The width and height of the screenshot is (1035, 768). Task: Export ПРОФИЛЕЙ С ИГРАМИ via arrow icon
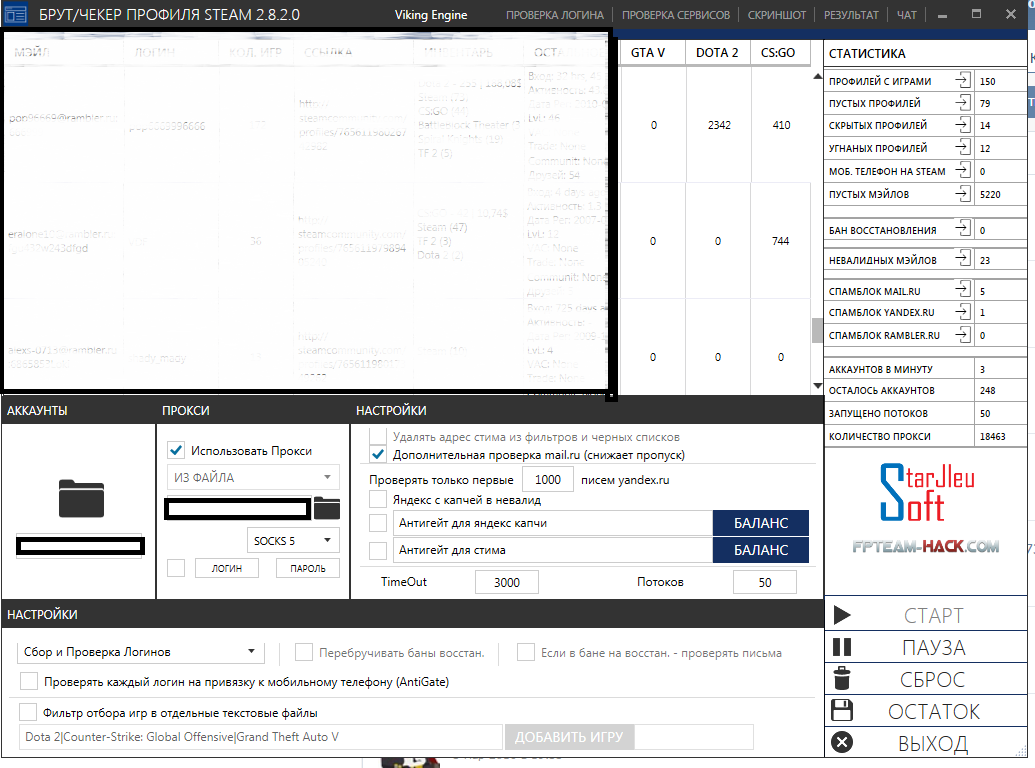(963, 80)
